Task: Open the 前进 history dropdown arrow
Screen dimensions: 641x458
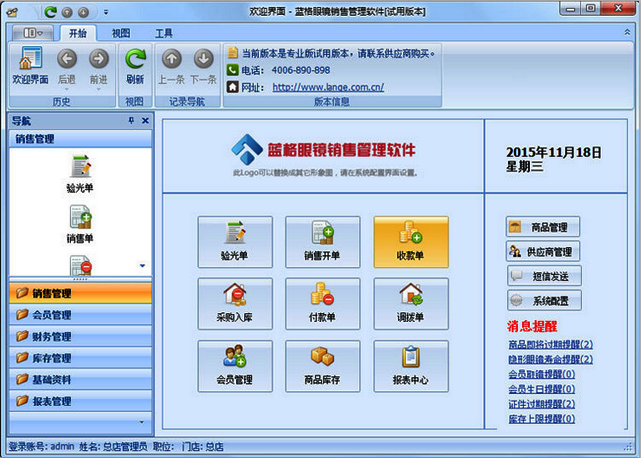Action: pyautogui.click(x=99, y=89)
